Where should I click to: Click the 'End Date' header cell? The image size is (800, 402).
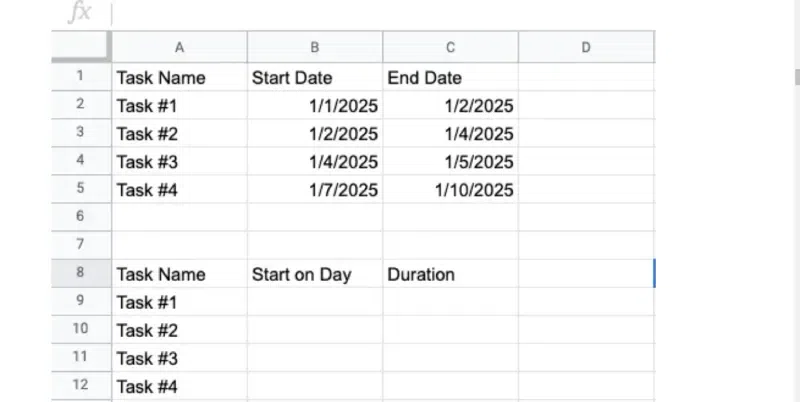coord(450,77)
